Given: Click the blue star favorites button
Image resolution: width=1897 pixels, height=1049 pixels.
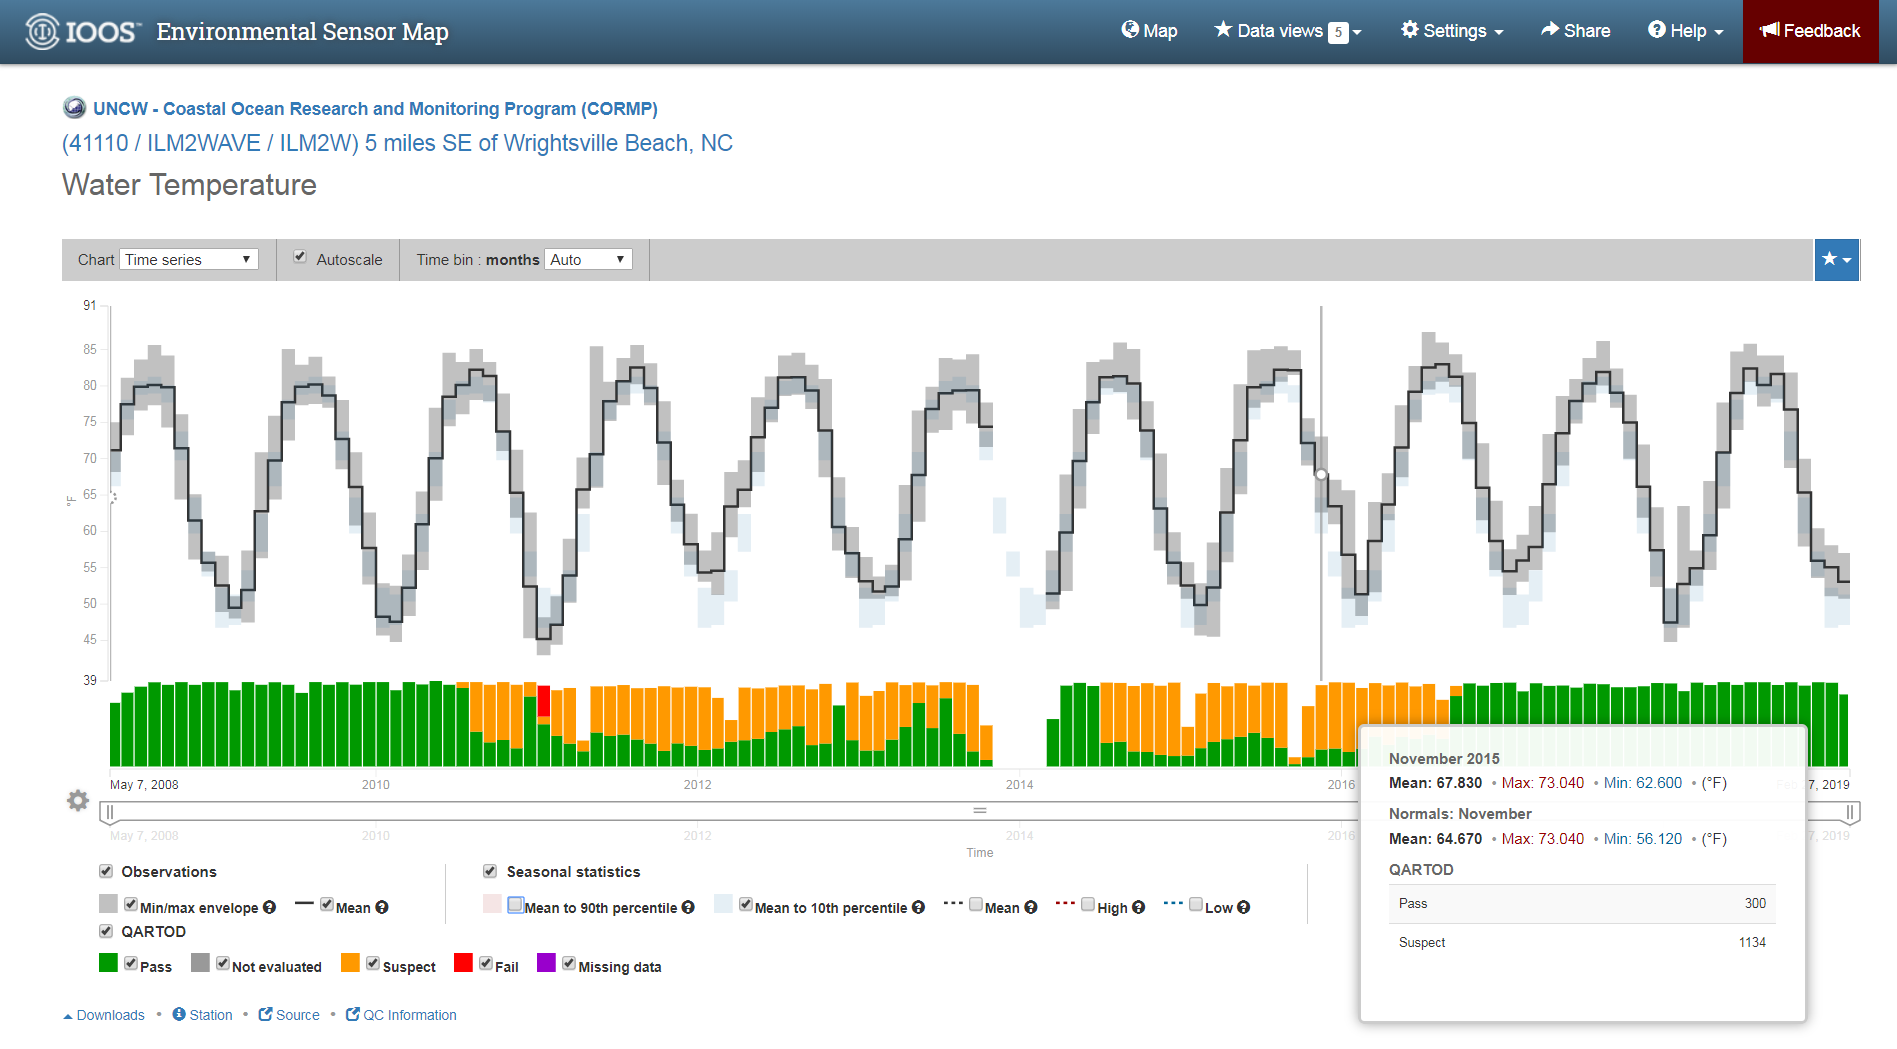Looking at the screenshot, I should 1836,260.
